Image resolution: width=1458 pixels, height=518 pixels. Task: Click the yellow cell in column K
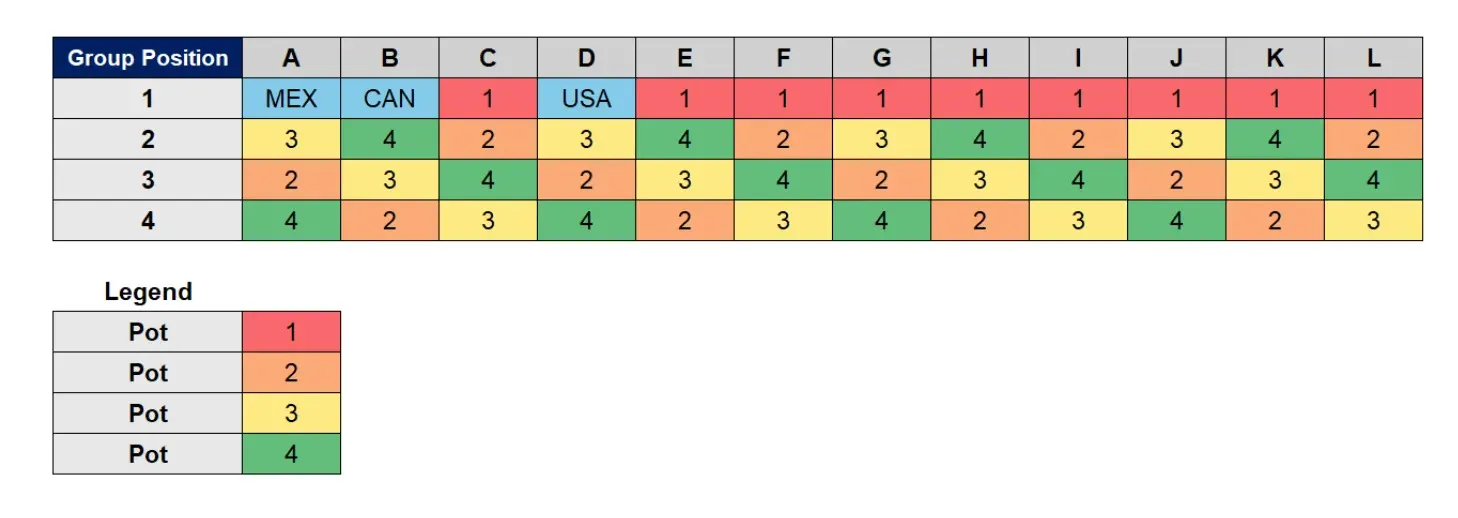pyautogui.click(x=1275, y=180)
